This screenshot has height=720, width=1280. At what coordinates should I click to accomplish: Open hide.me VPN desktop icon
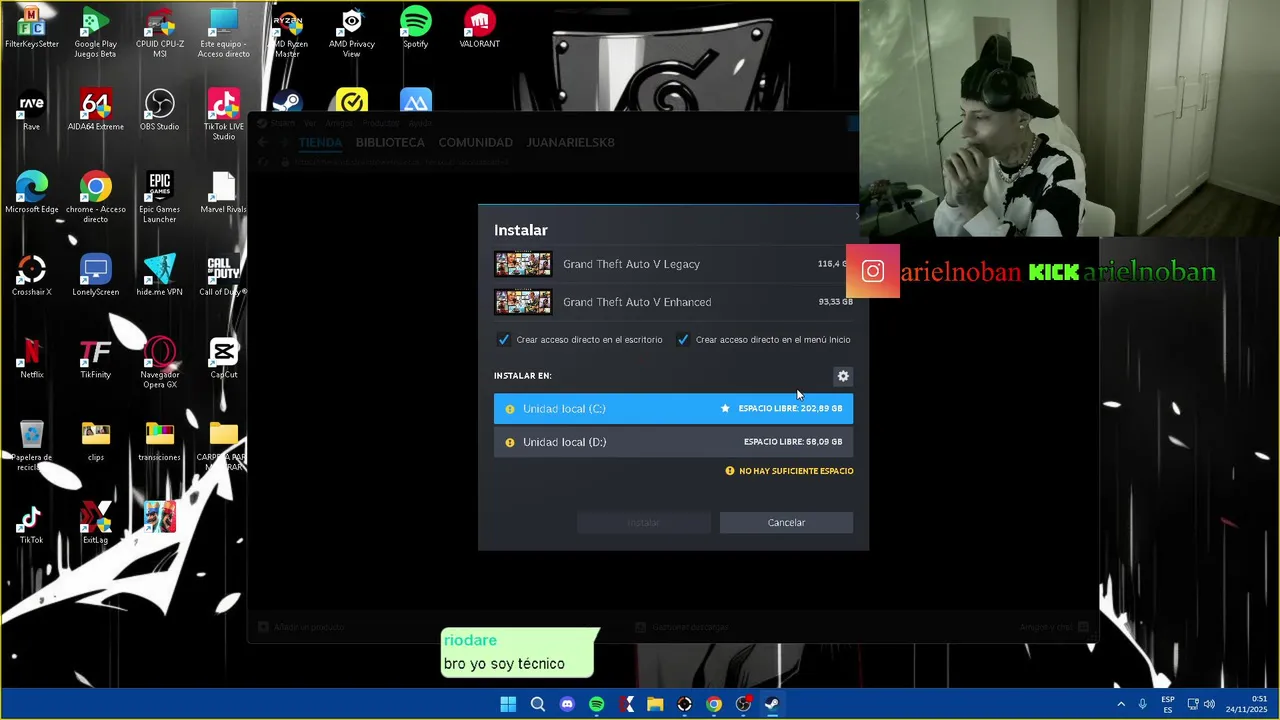(160, 276)
